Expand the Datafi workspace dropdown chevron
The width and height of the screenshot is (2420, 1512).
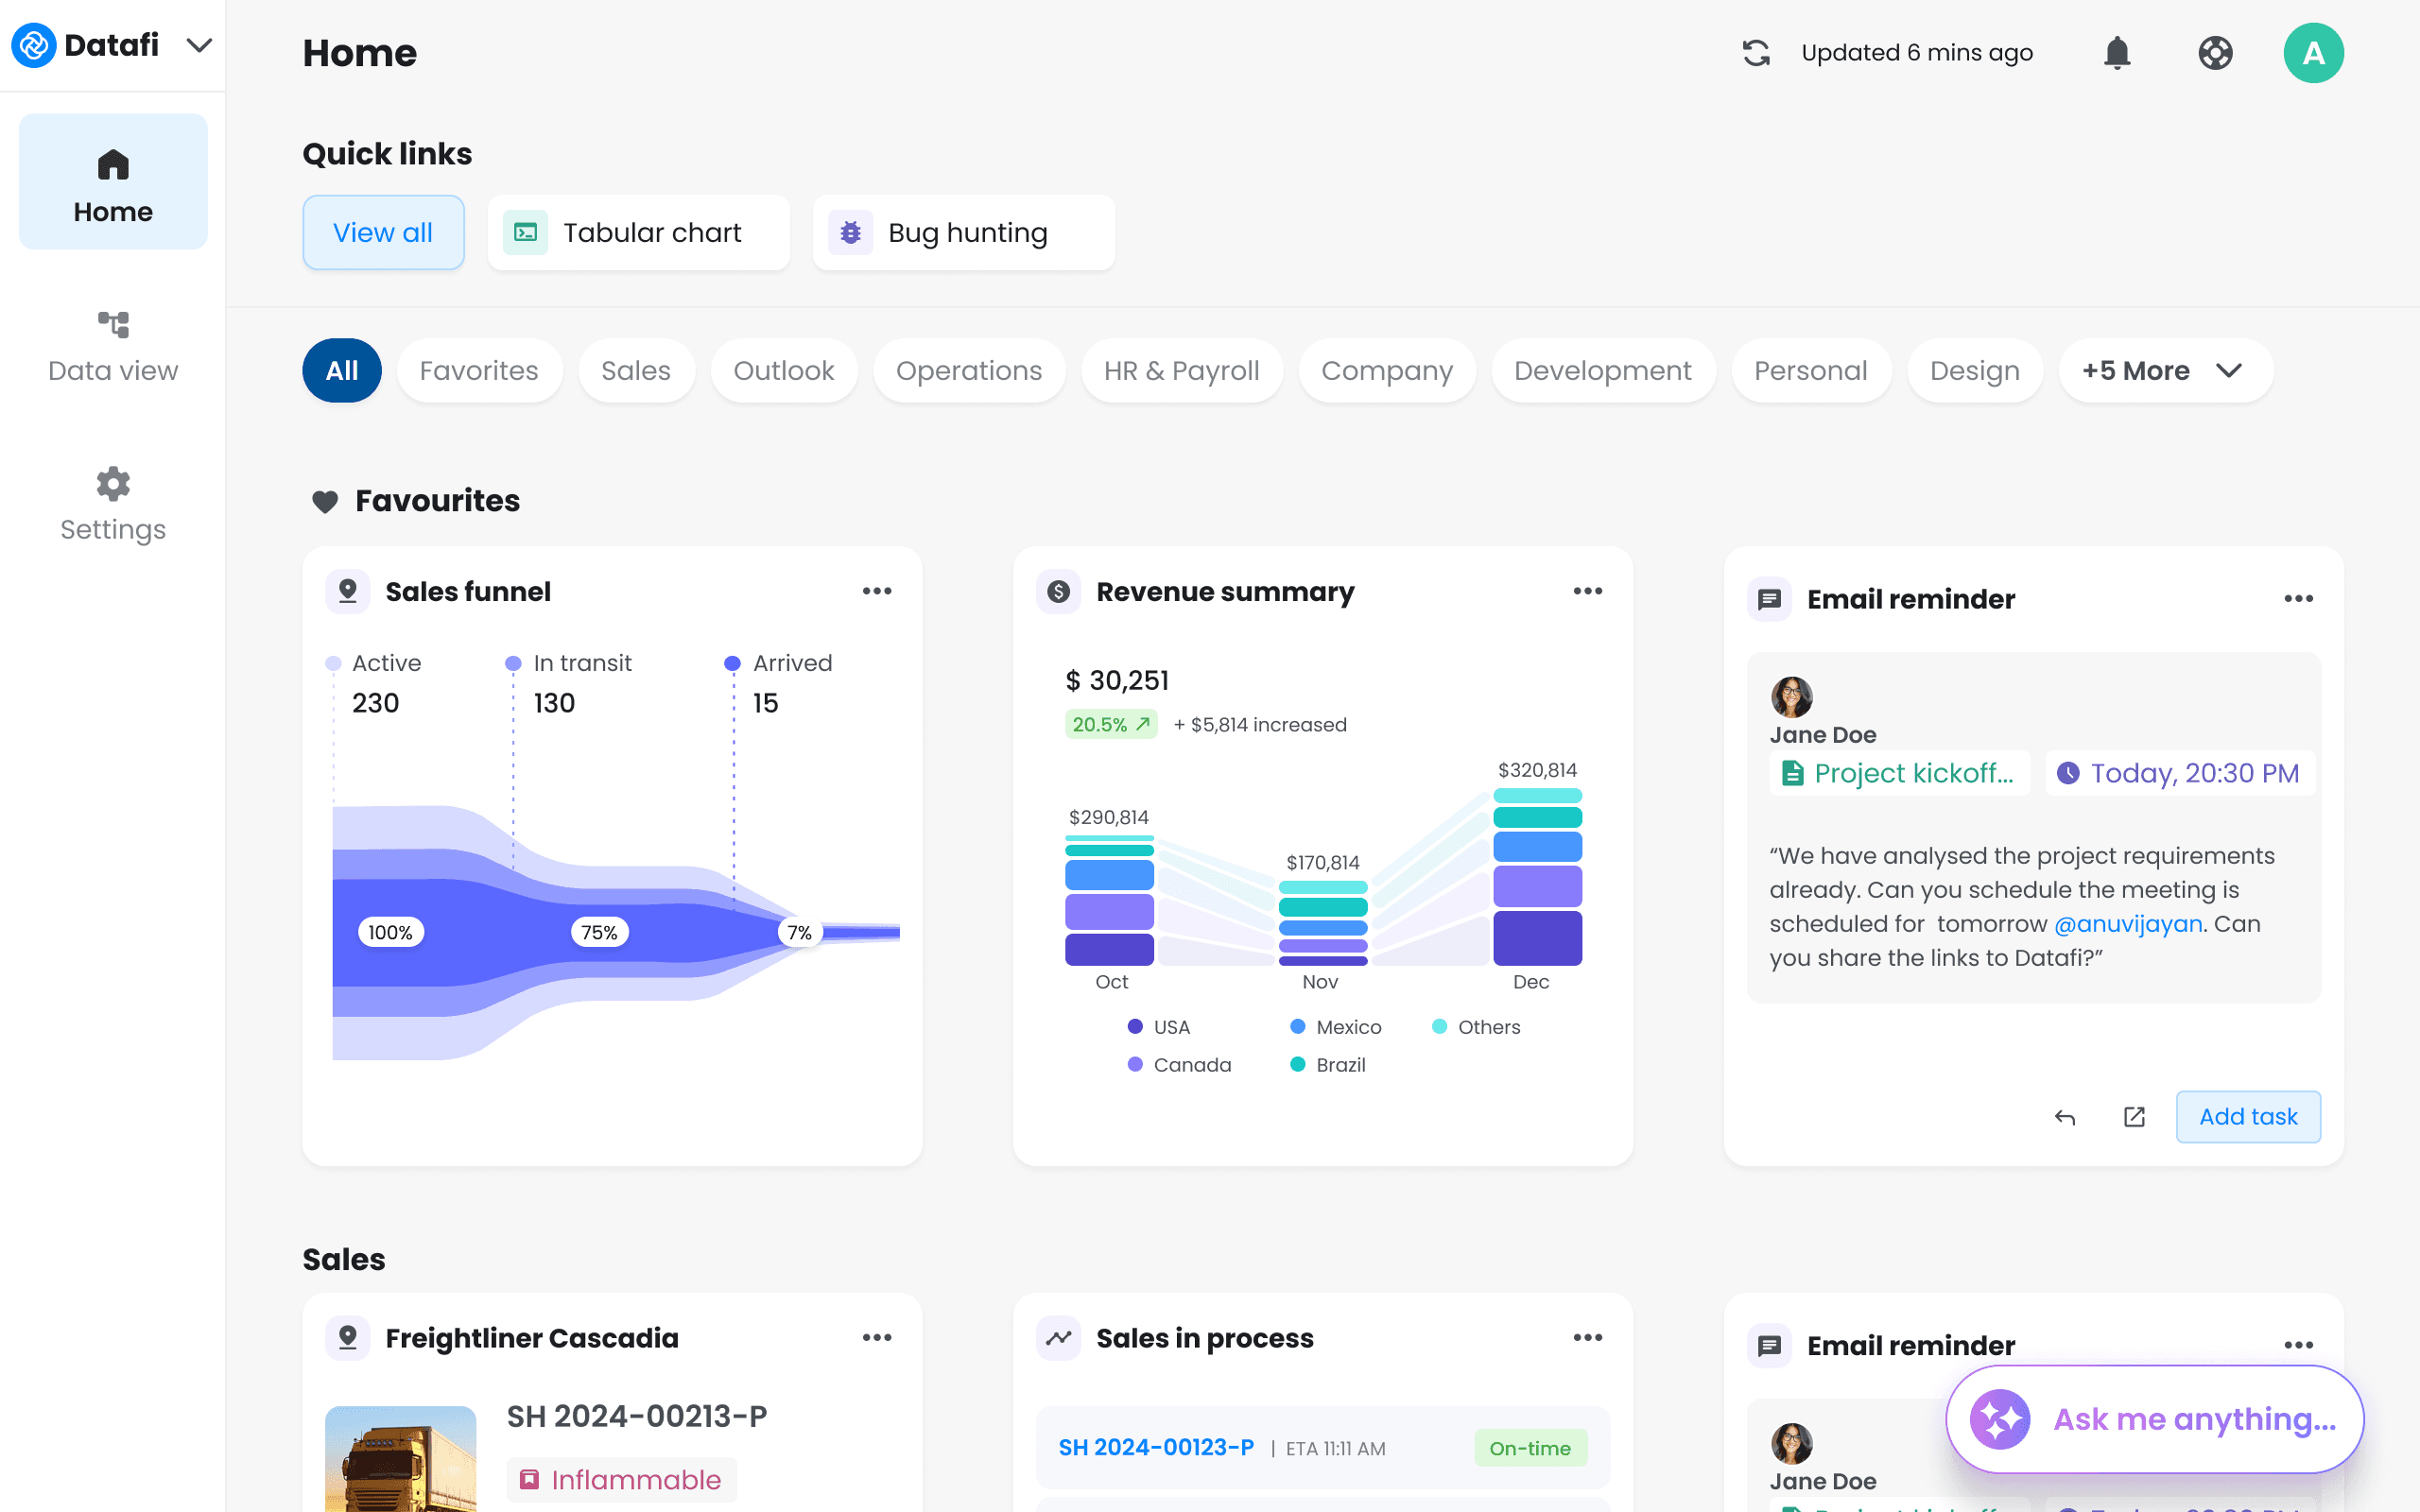[x=200, y=45]
